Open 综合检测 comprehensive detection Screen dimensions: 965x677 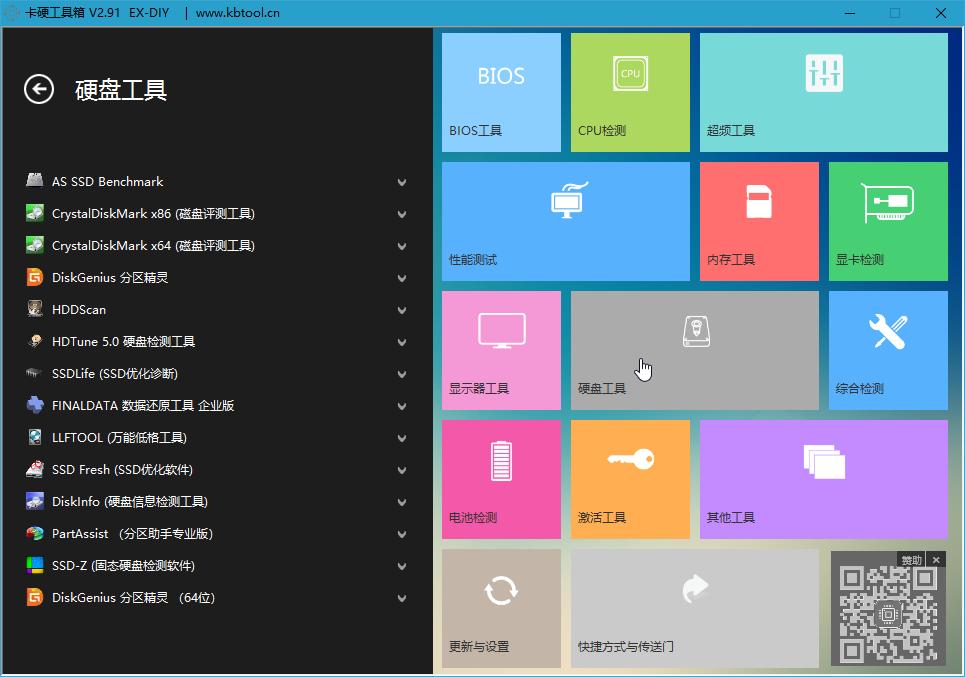(887, 350)
